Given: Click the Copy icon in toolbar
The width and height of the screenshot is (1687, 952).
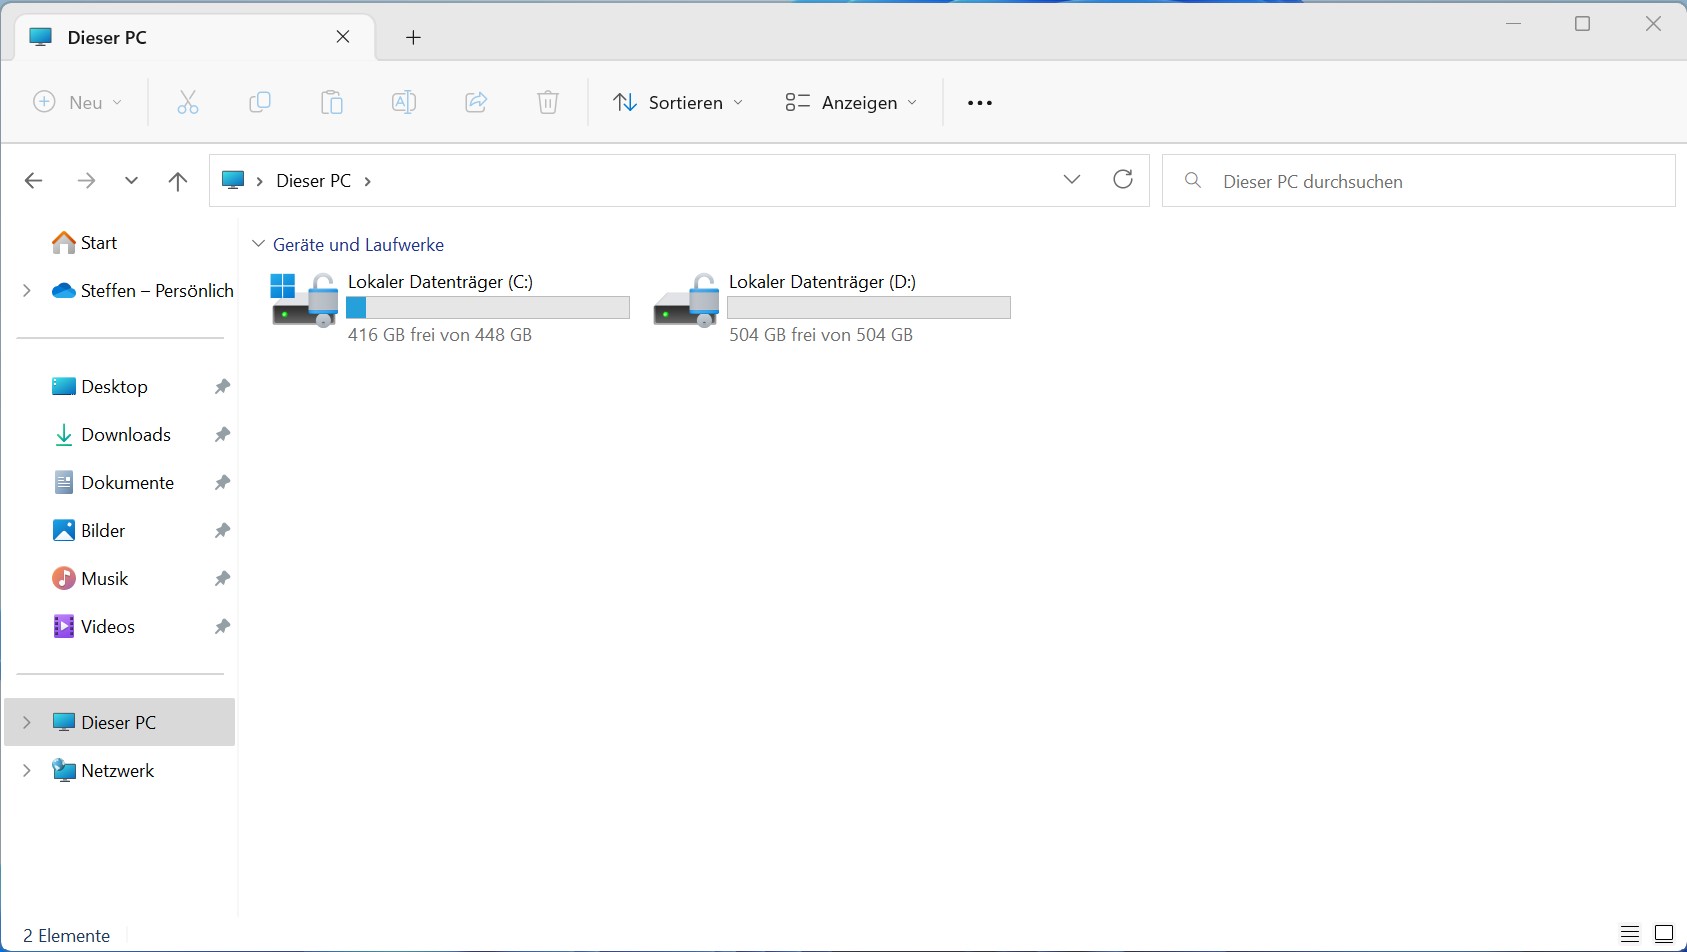Looking at the screenshot, I should click(260, 102).
